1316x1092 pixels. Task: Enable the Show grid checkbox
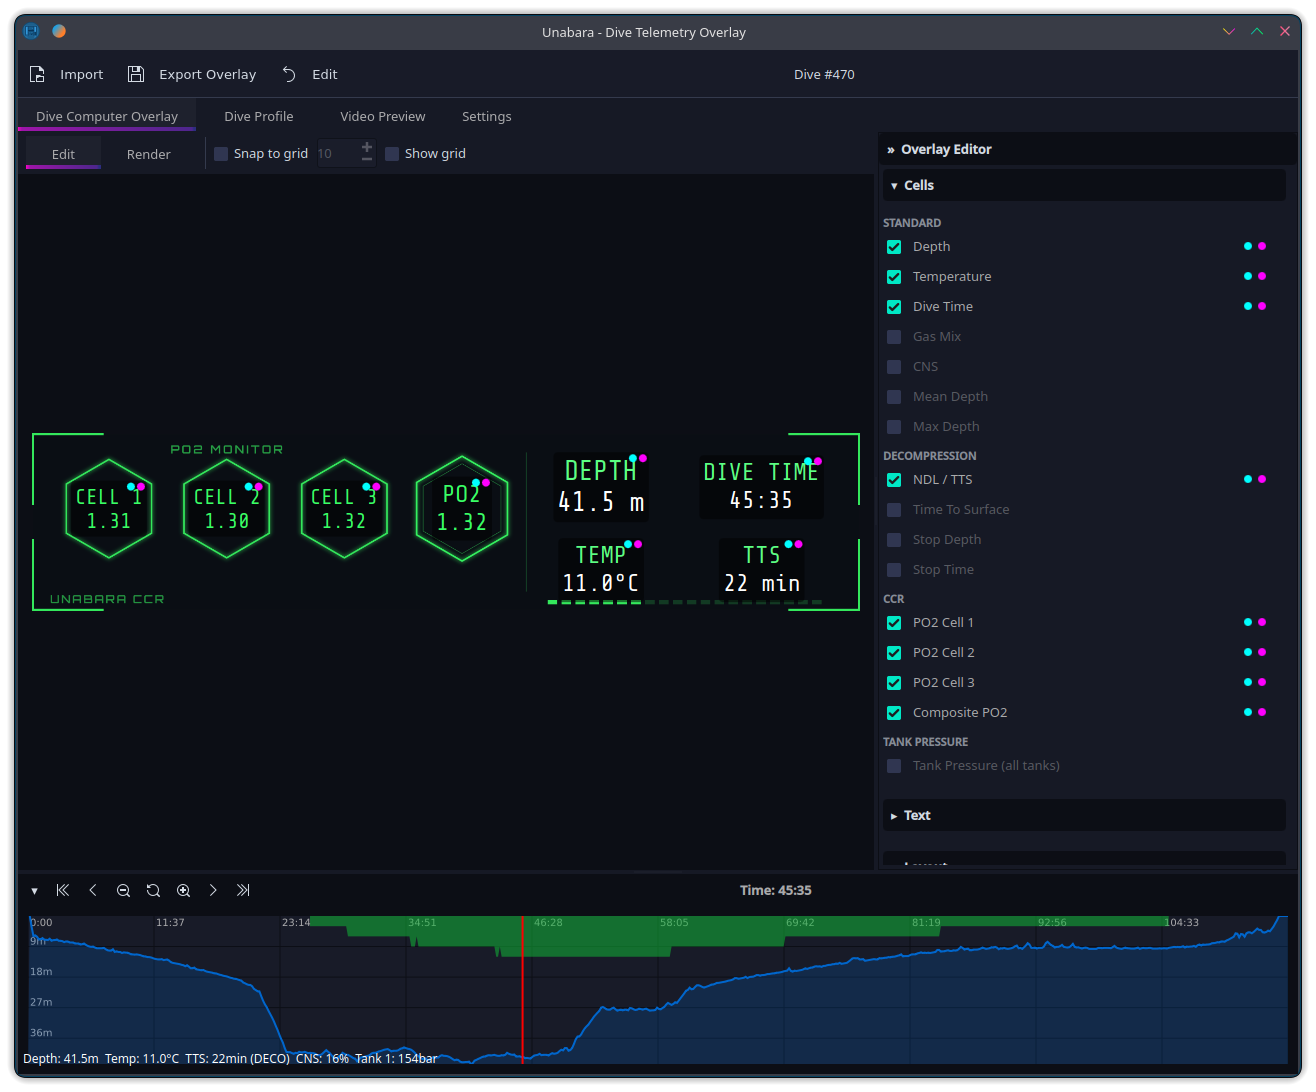(392, 154)
